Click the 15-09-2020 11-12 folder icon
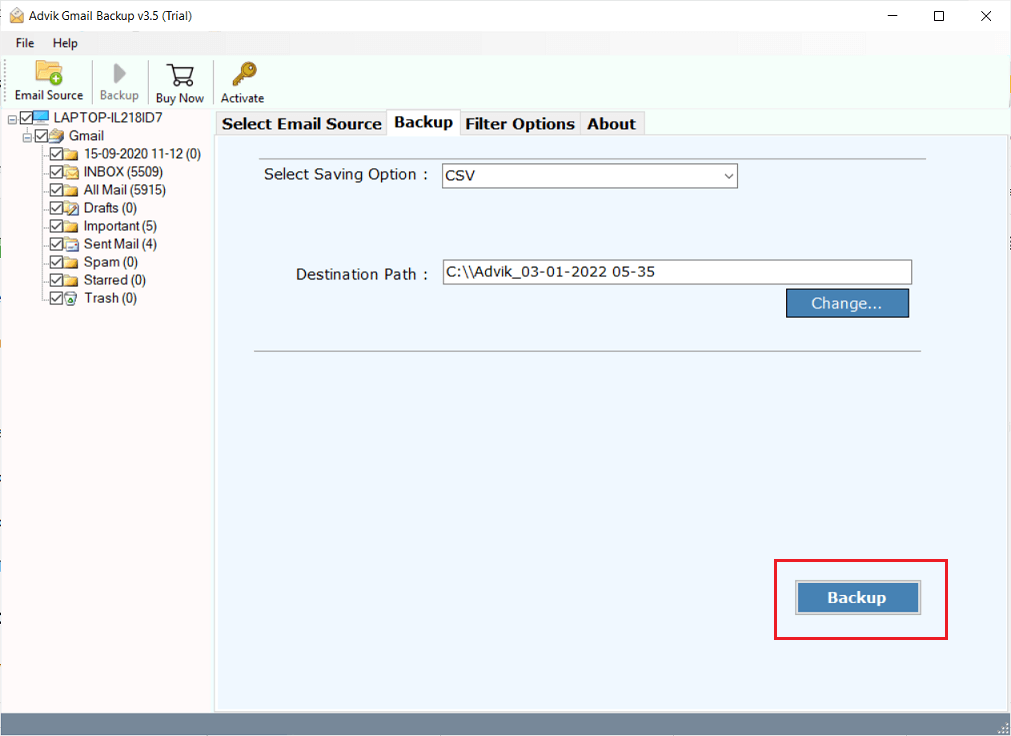 [71, 154]
